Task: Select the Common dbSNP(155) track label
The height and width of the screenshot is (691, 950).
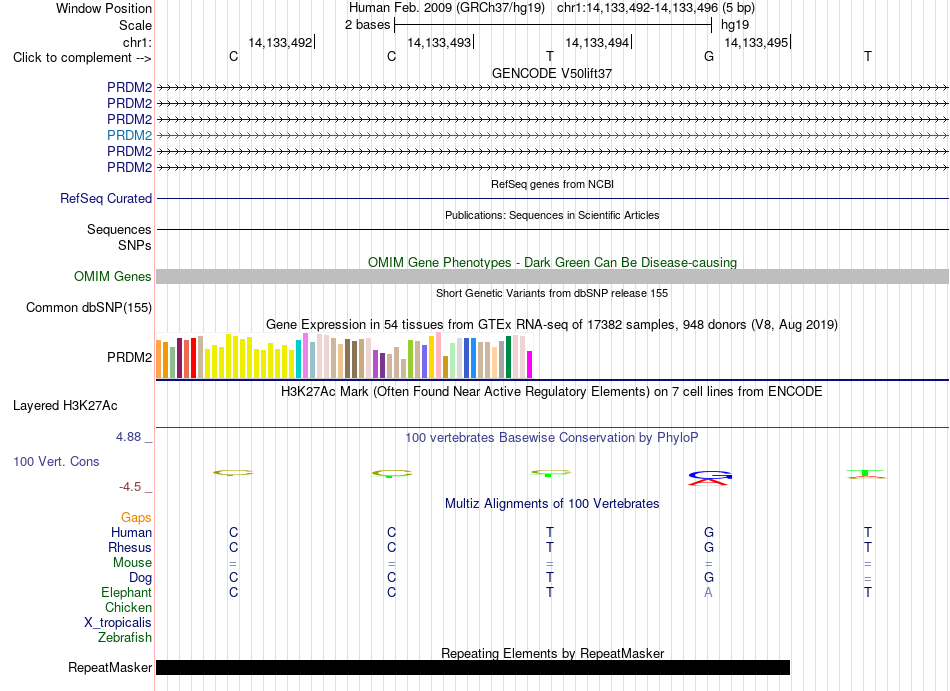Action: click(x=88, y=307)
